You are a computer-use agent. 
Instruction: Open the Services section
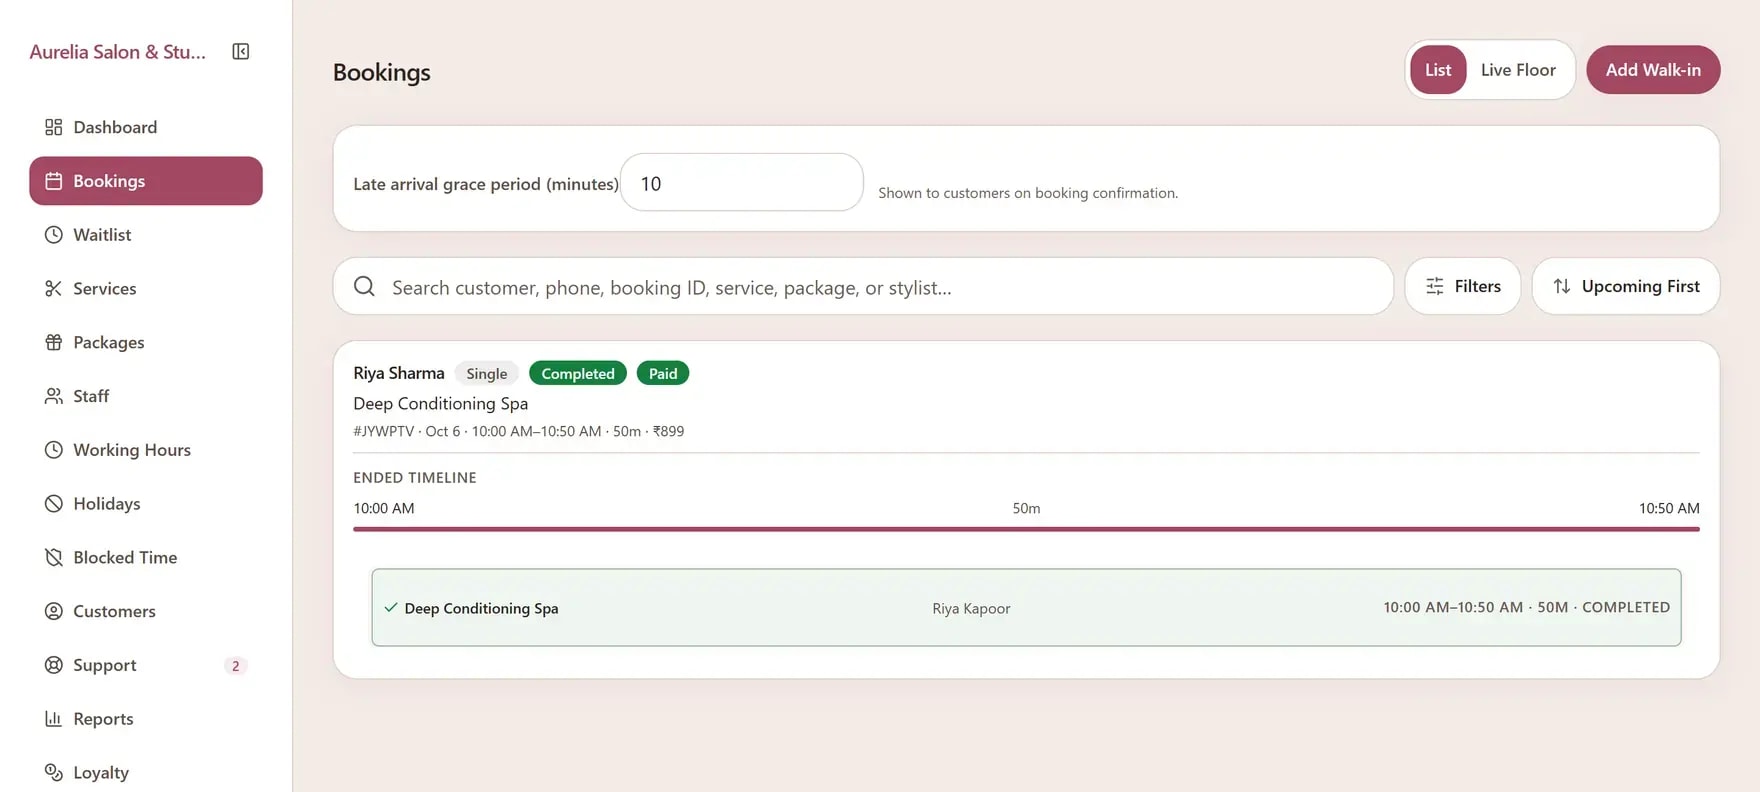[146, 288]
